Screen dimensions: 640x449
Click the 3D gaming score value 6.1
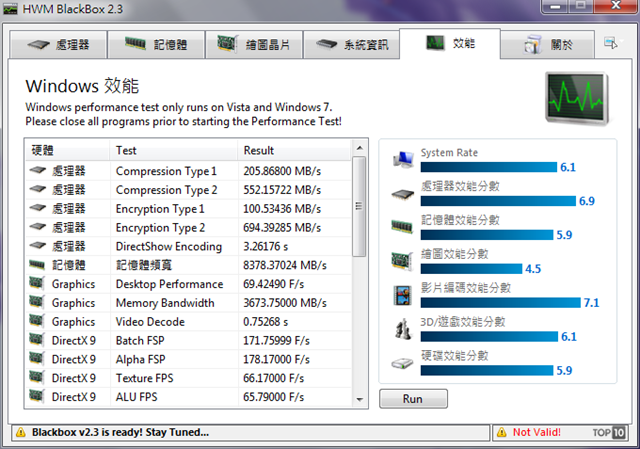(x=569, y=336)
